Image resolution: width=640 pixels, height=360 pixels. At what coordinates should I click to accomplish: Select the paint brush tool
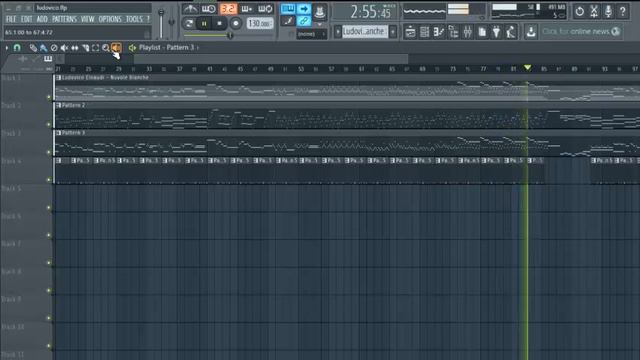click(43, 48)
